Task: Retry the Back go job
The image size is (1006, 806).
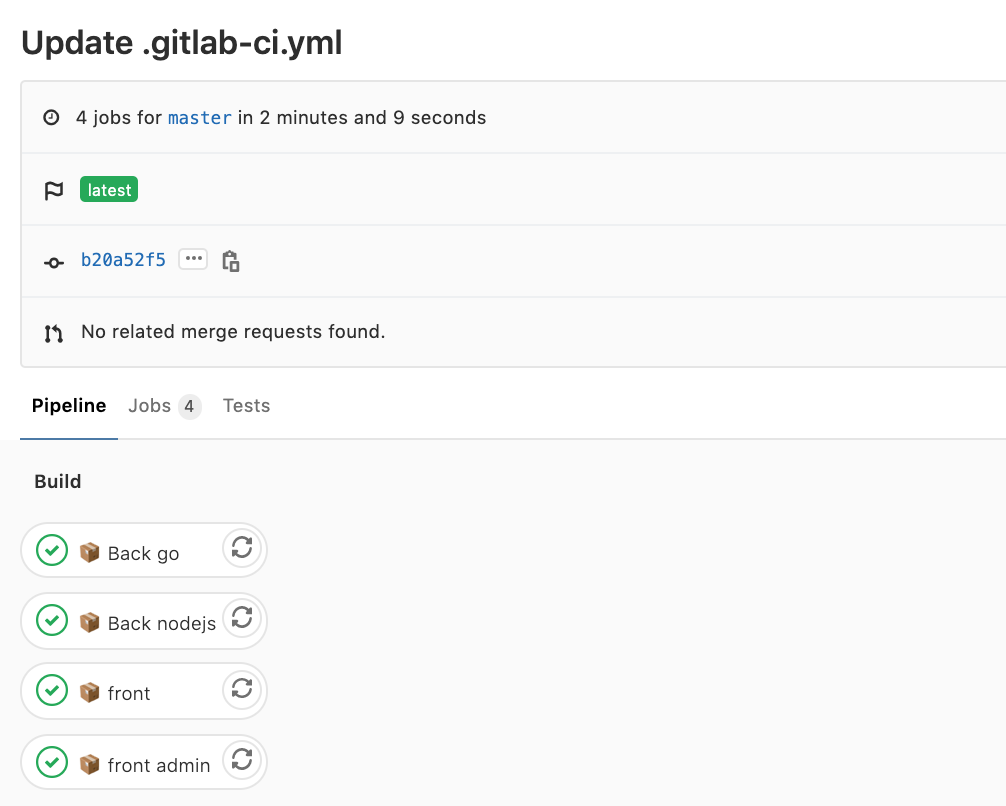Action: (x=242, y=548)
